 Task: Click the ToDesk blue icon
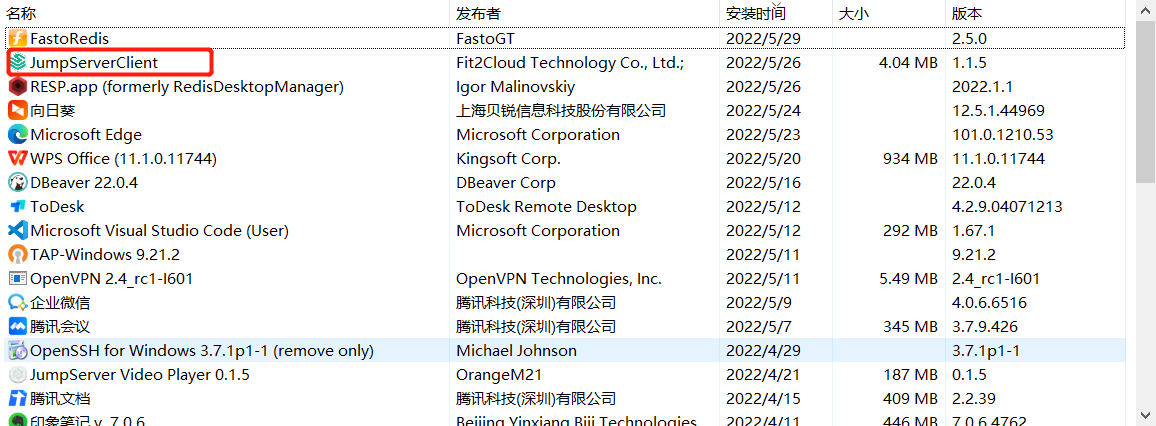[18, 206]
